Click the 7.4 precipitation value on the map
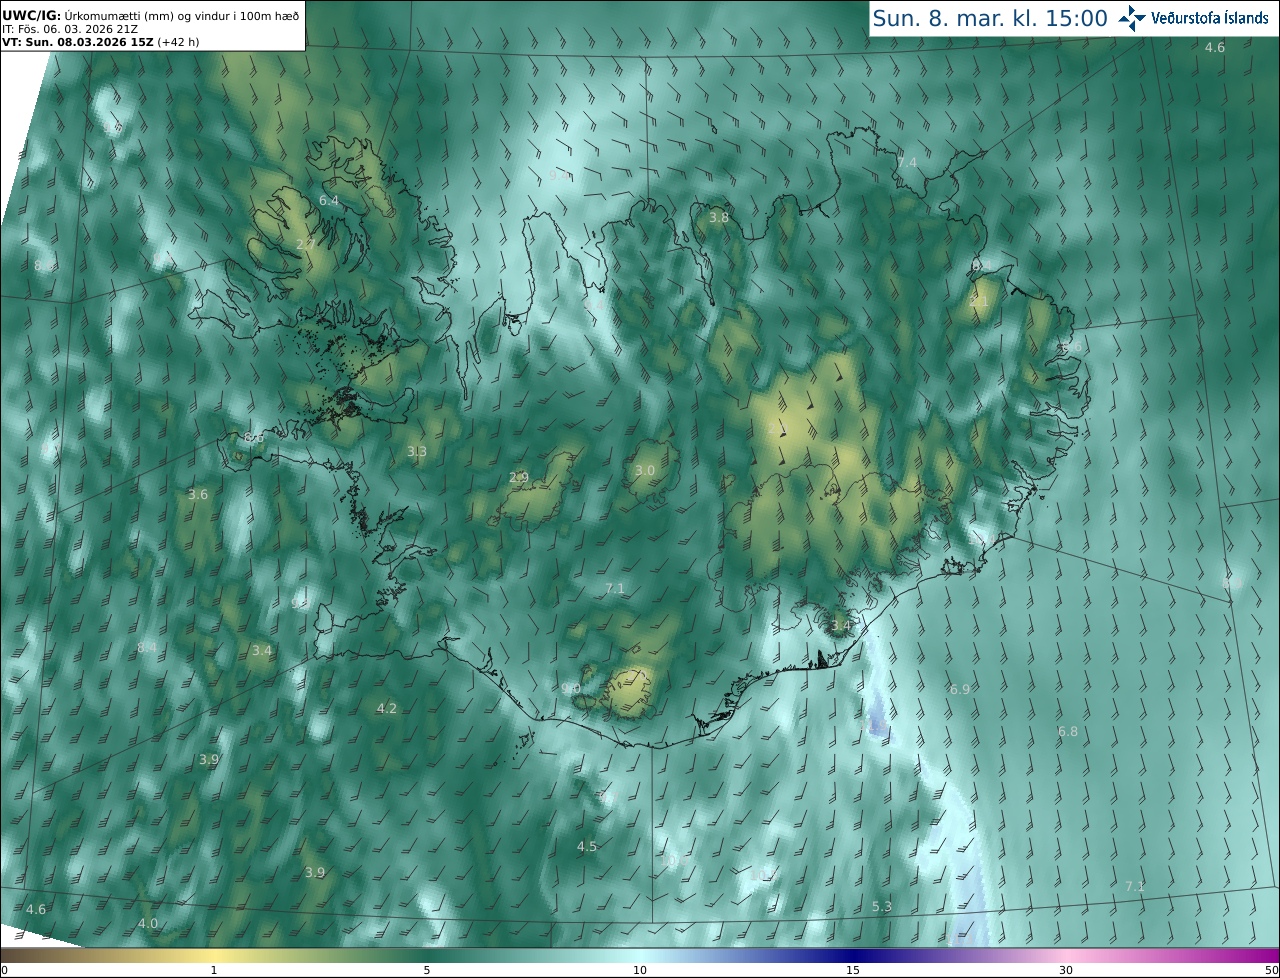Screen dimensions: 1280x978 click(x=906, y=162)
